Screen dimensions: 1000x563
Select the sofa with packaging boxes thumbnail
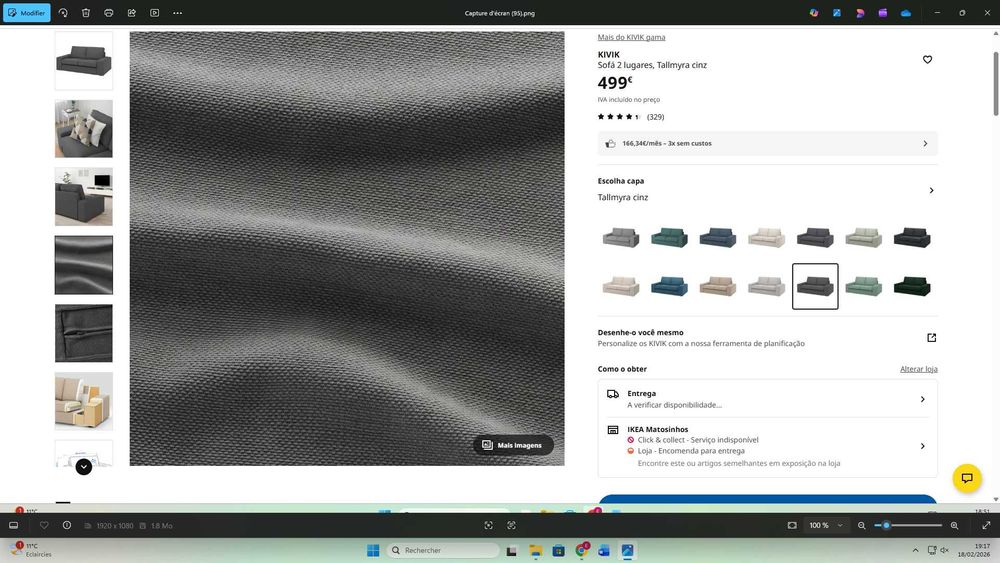(84, 402)
